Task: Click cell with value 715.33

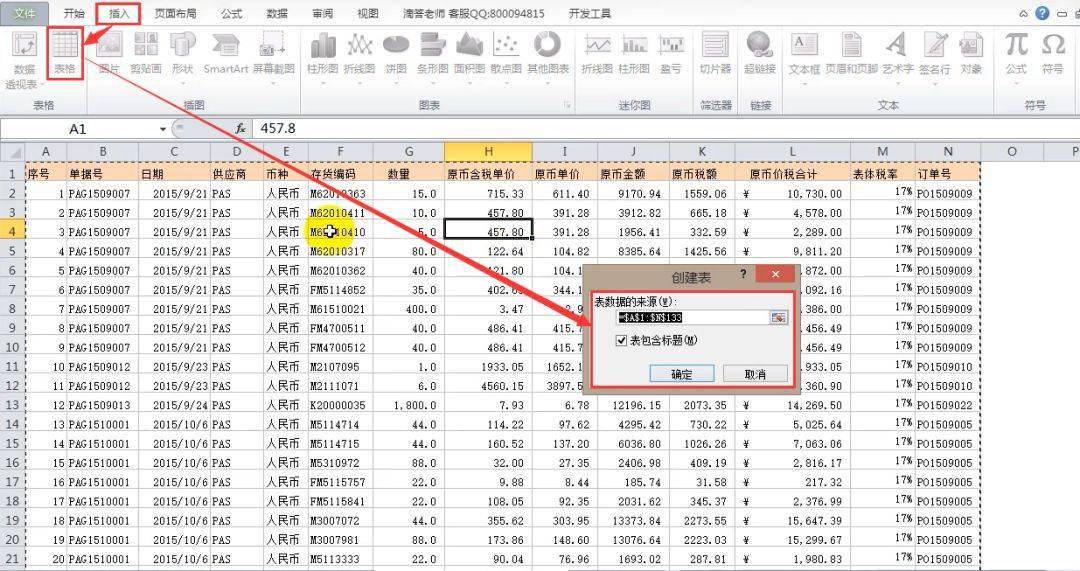Action: tap(488, 194)
